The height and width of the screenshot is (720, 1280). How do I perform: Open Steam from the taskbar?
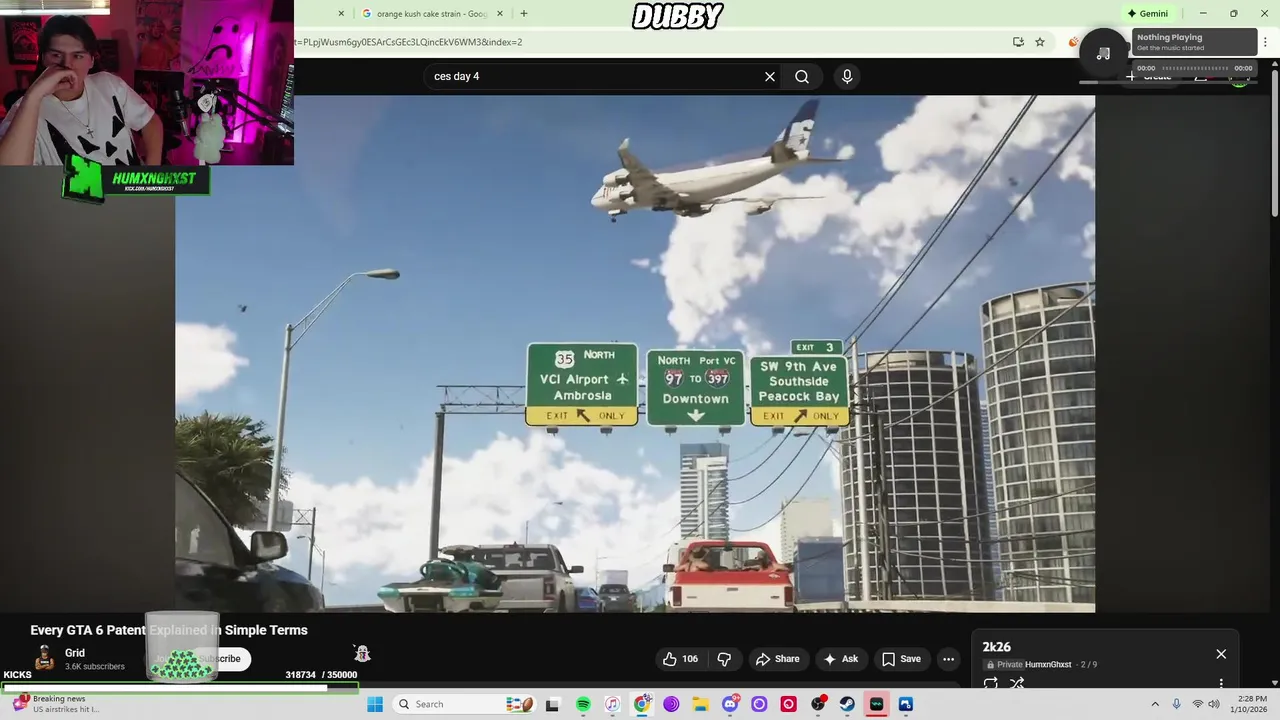(847, 704)
